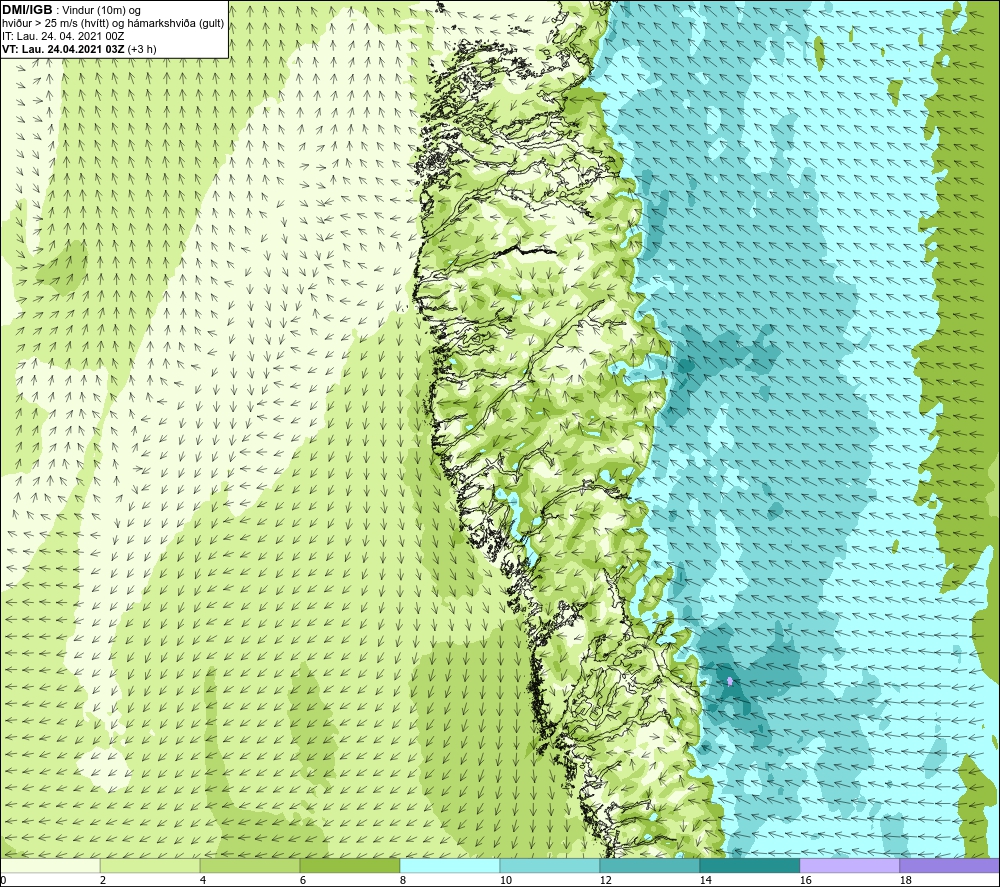The image size is (1000, 887).
Task: Select the violet legend swatch above 18 m/s
Action: pyautogui.click(x=949, y=865)
